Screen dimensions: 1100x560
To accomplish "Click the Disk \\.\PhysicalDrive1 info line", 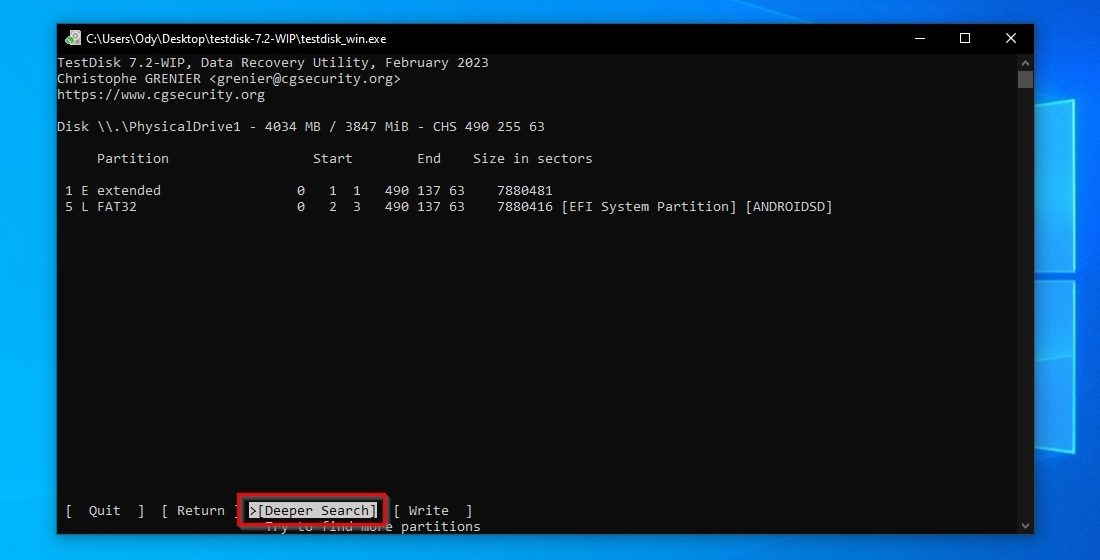I will (x=301, y=127).
